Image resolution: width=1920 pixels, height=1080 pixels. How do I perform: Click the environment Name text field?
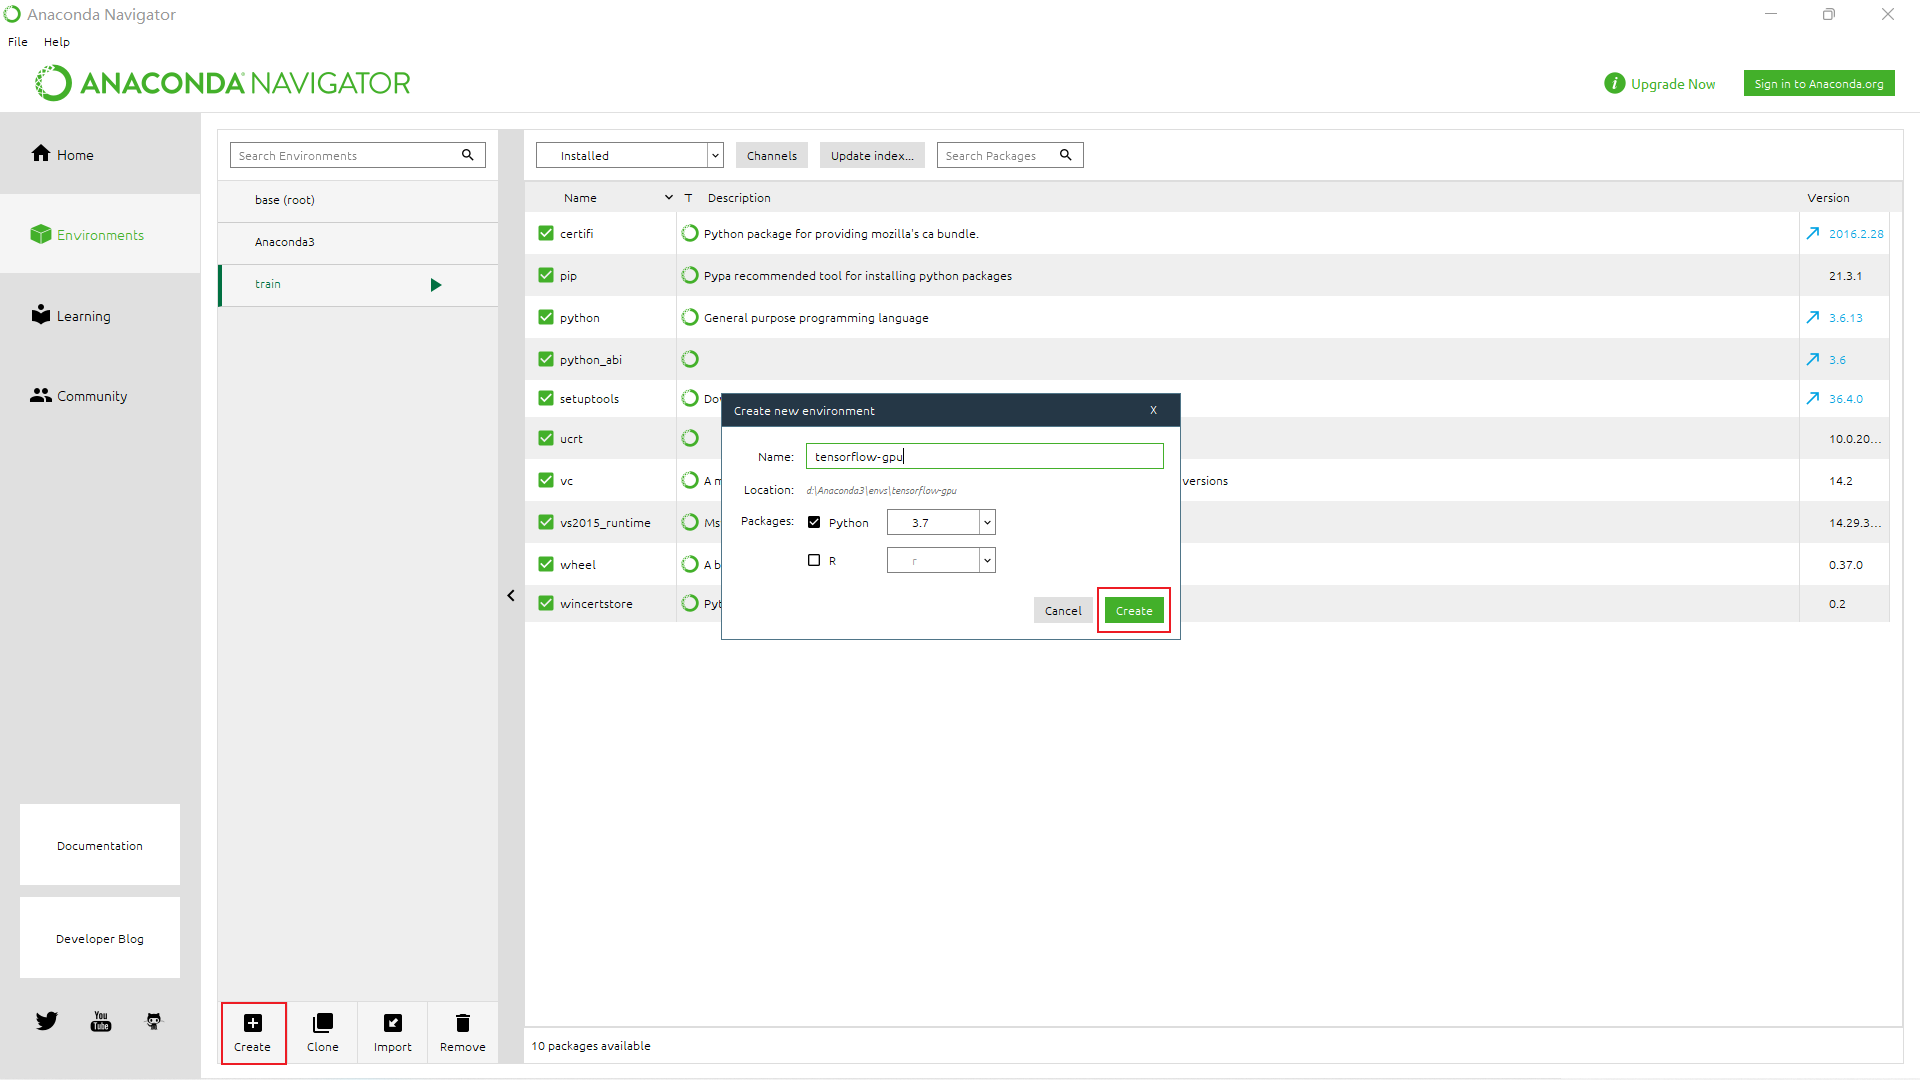pyautogui.click(x=984, y=457)
